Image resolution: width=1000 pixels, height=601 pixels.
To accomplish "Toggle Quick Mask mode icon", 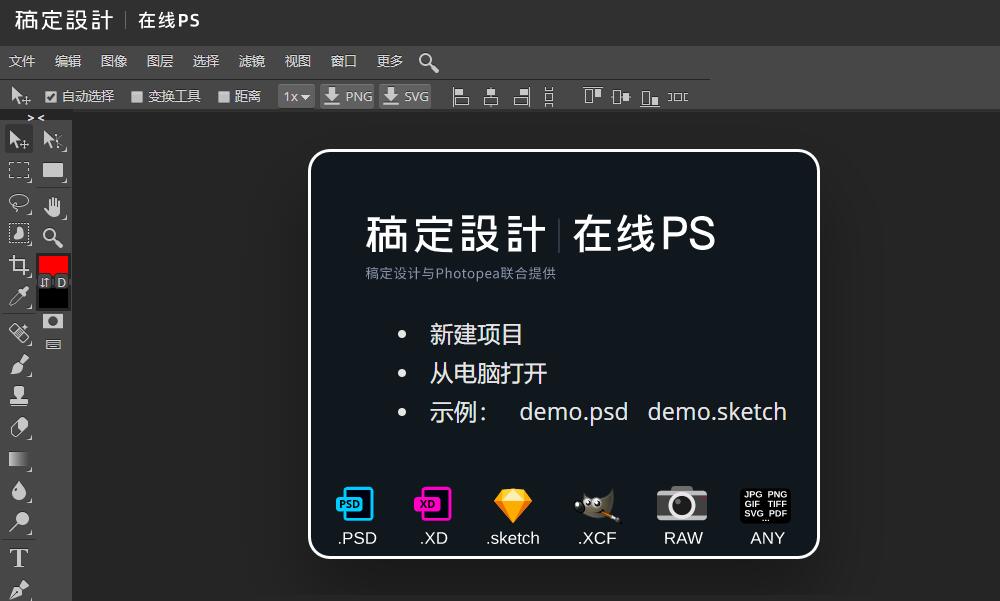I will 53,321.
